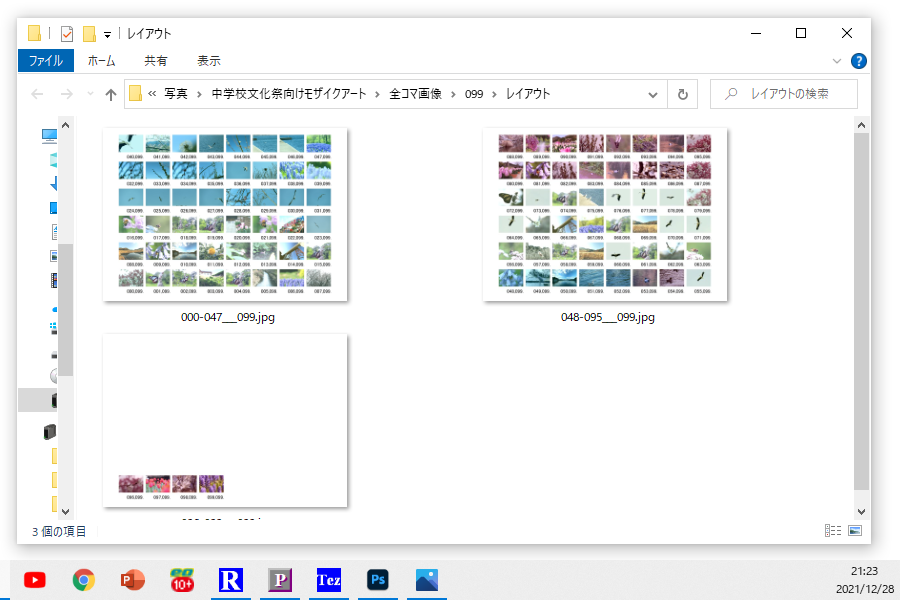The width and height of the screenshot is (900, 600).
Task: Click the navigation pane scroll-up arrow
Action: pyautogui.click(x=65, y=125)
